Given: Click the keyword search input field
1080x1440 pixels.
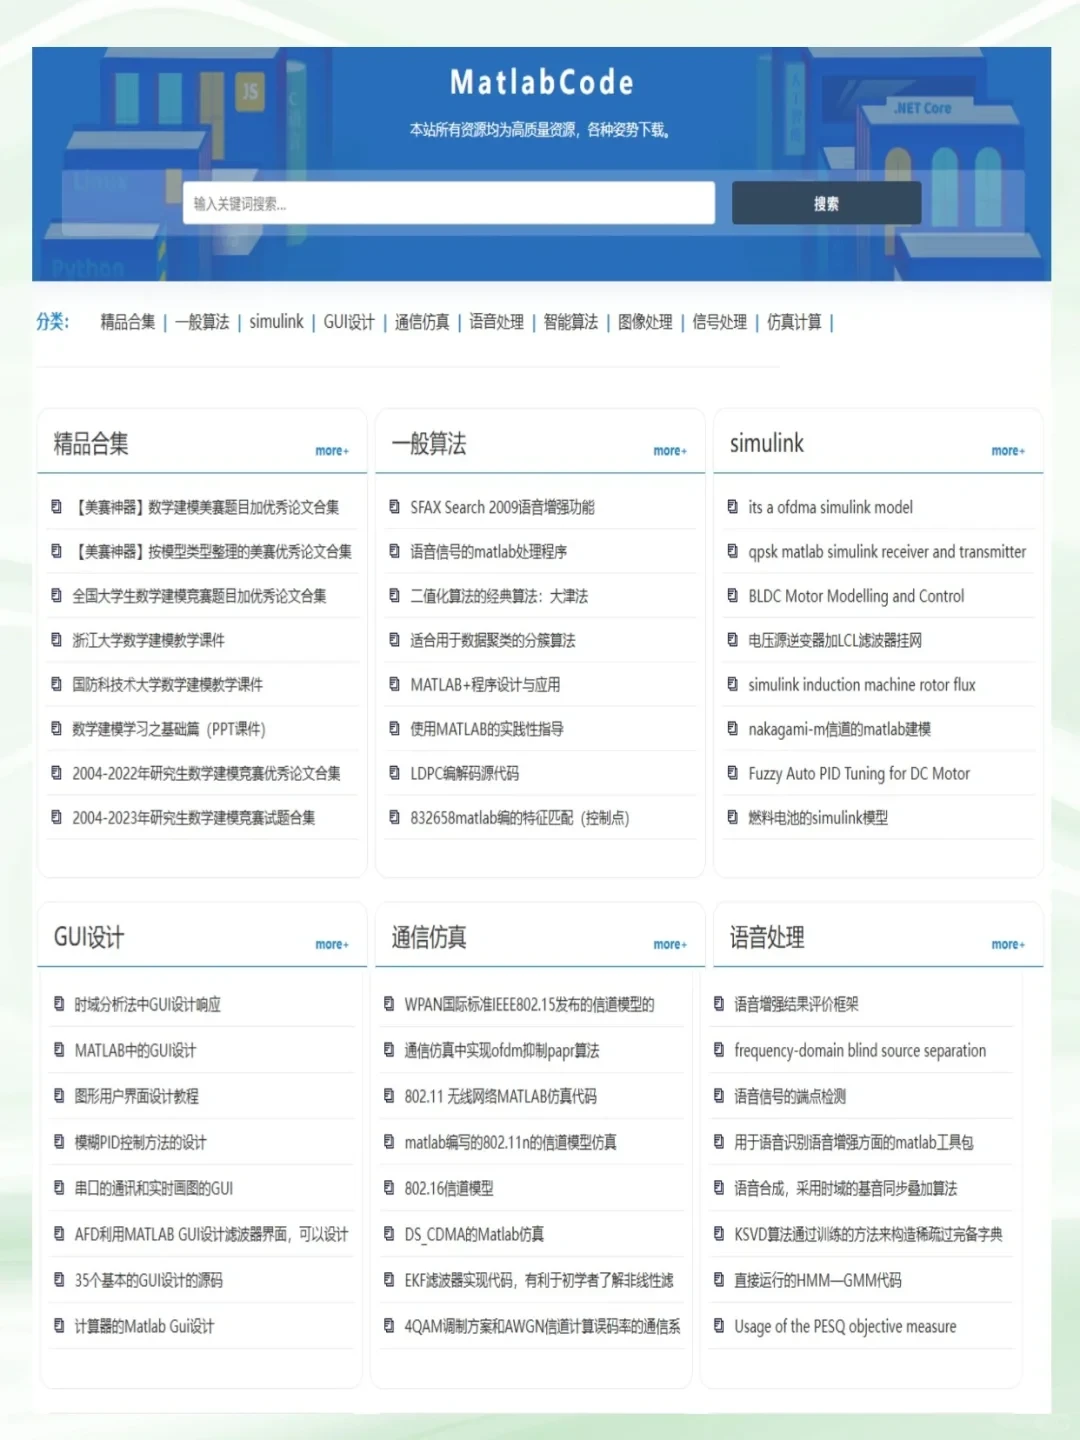Looking at the screenshot, I should [x=450, y=203].
